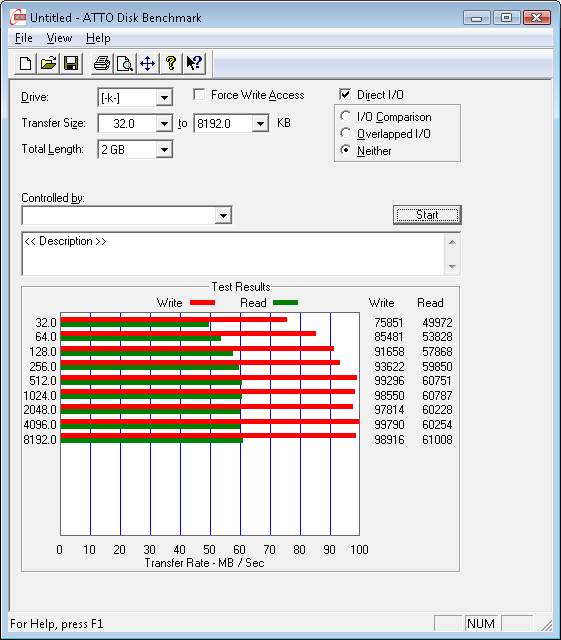Close the ATTO Disk Benchmark window
Screen dimensions: 561x640
tap(537, 18)
